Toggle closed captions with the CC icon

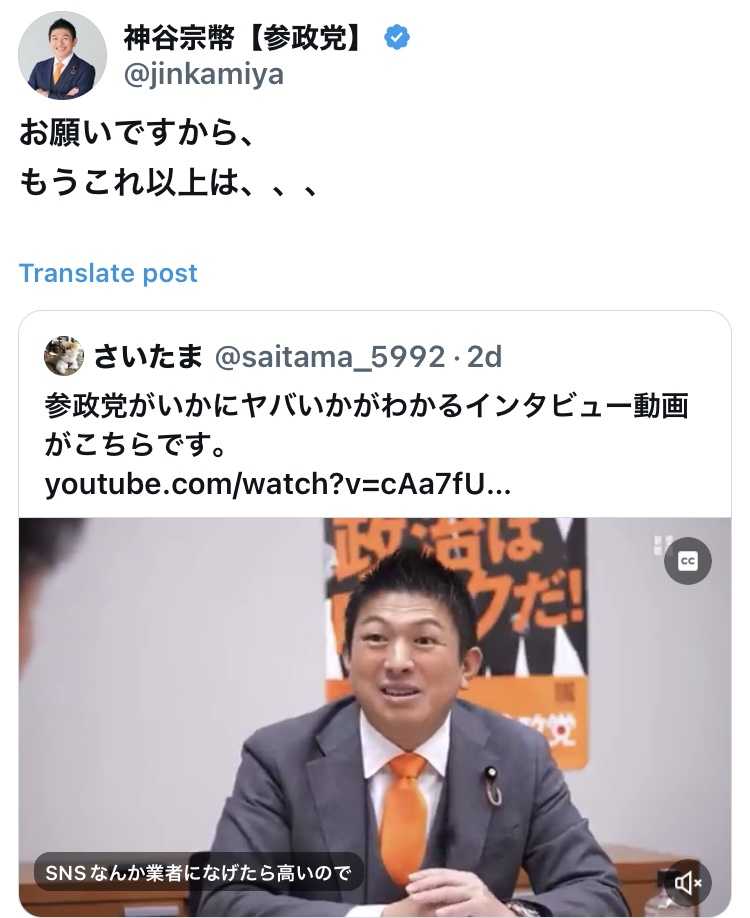687,561
